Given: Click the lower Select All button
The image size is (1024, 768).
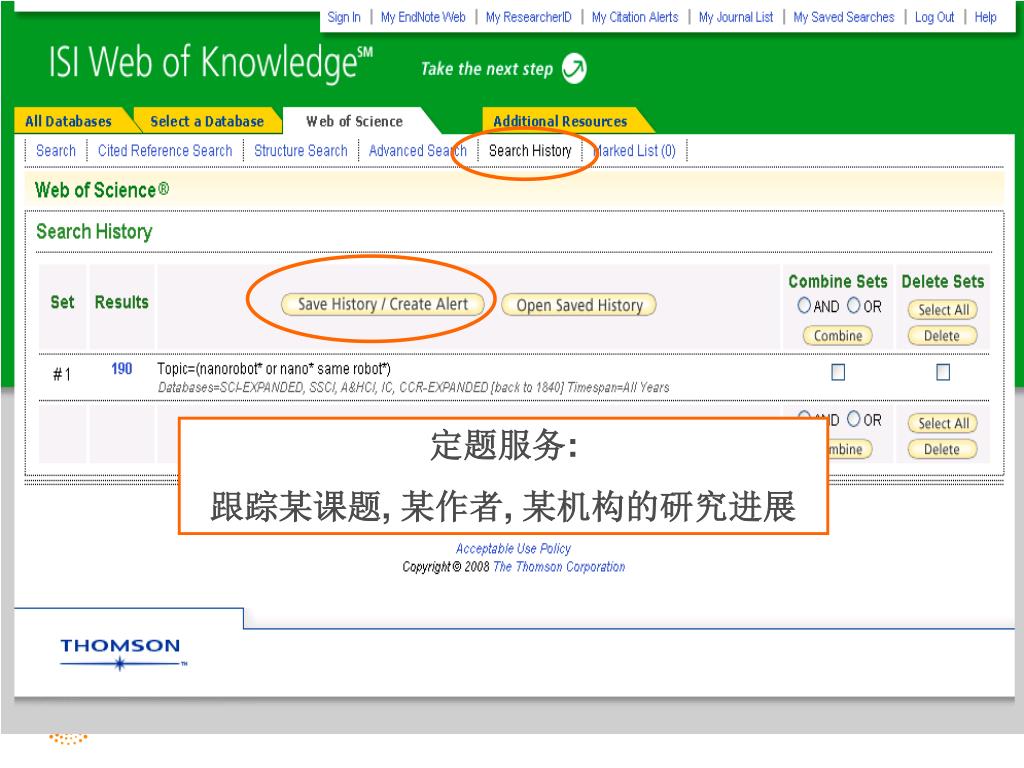Looking at the screenshot, I should (x=943, y=423).
